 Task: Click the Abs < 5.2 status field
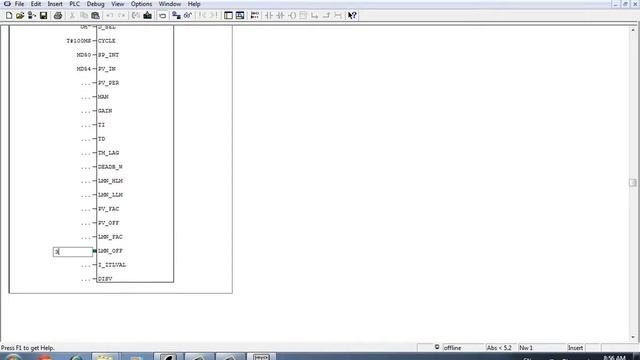point(500,348)
